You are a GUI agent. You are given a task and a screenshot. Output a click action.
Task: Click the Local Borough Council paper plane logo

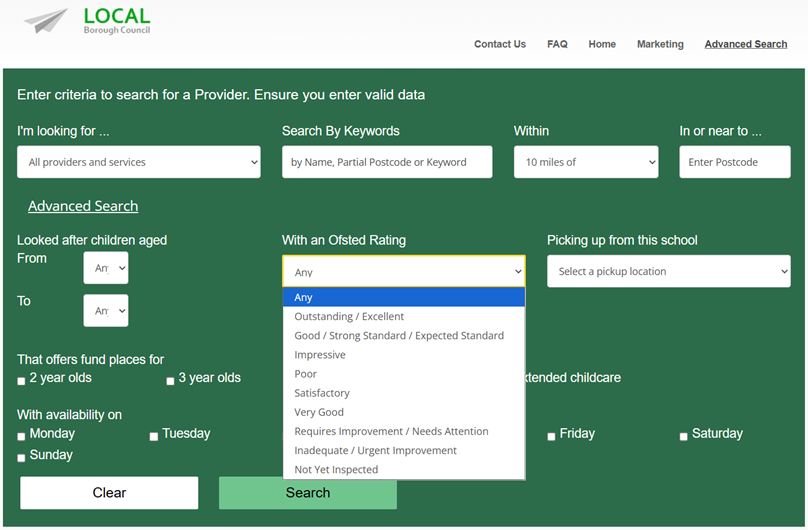coord(47,21)
